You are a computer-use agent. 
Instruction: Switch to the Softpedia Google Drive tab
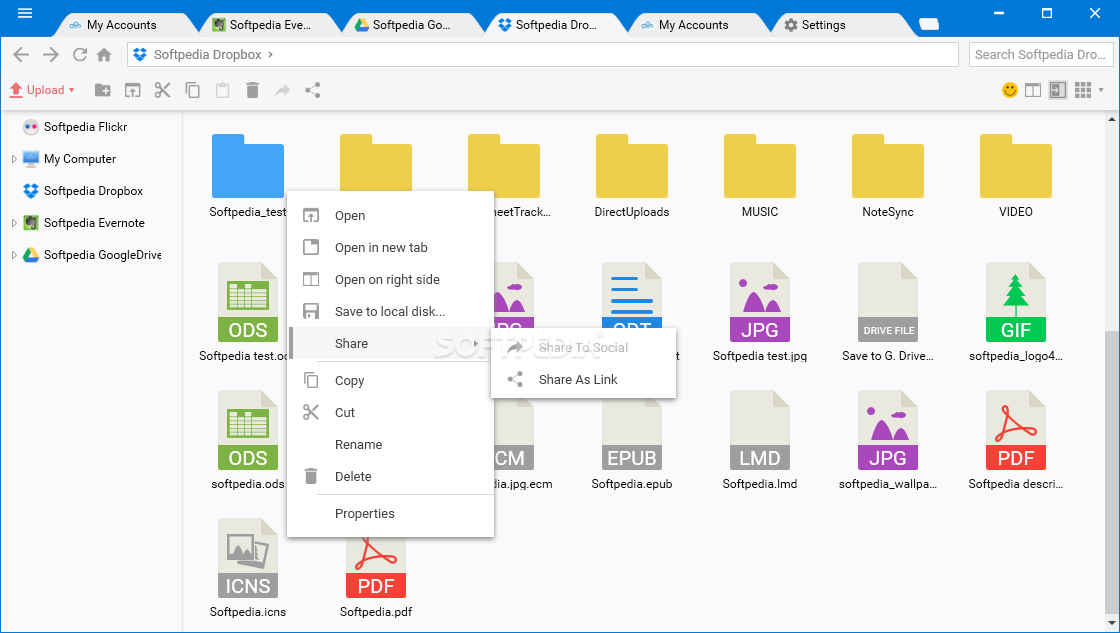[411, 25]
